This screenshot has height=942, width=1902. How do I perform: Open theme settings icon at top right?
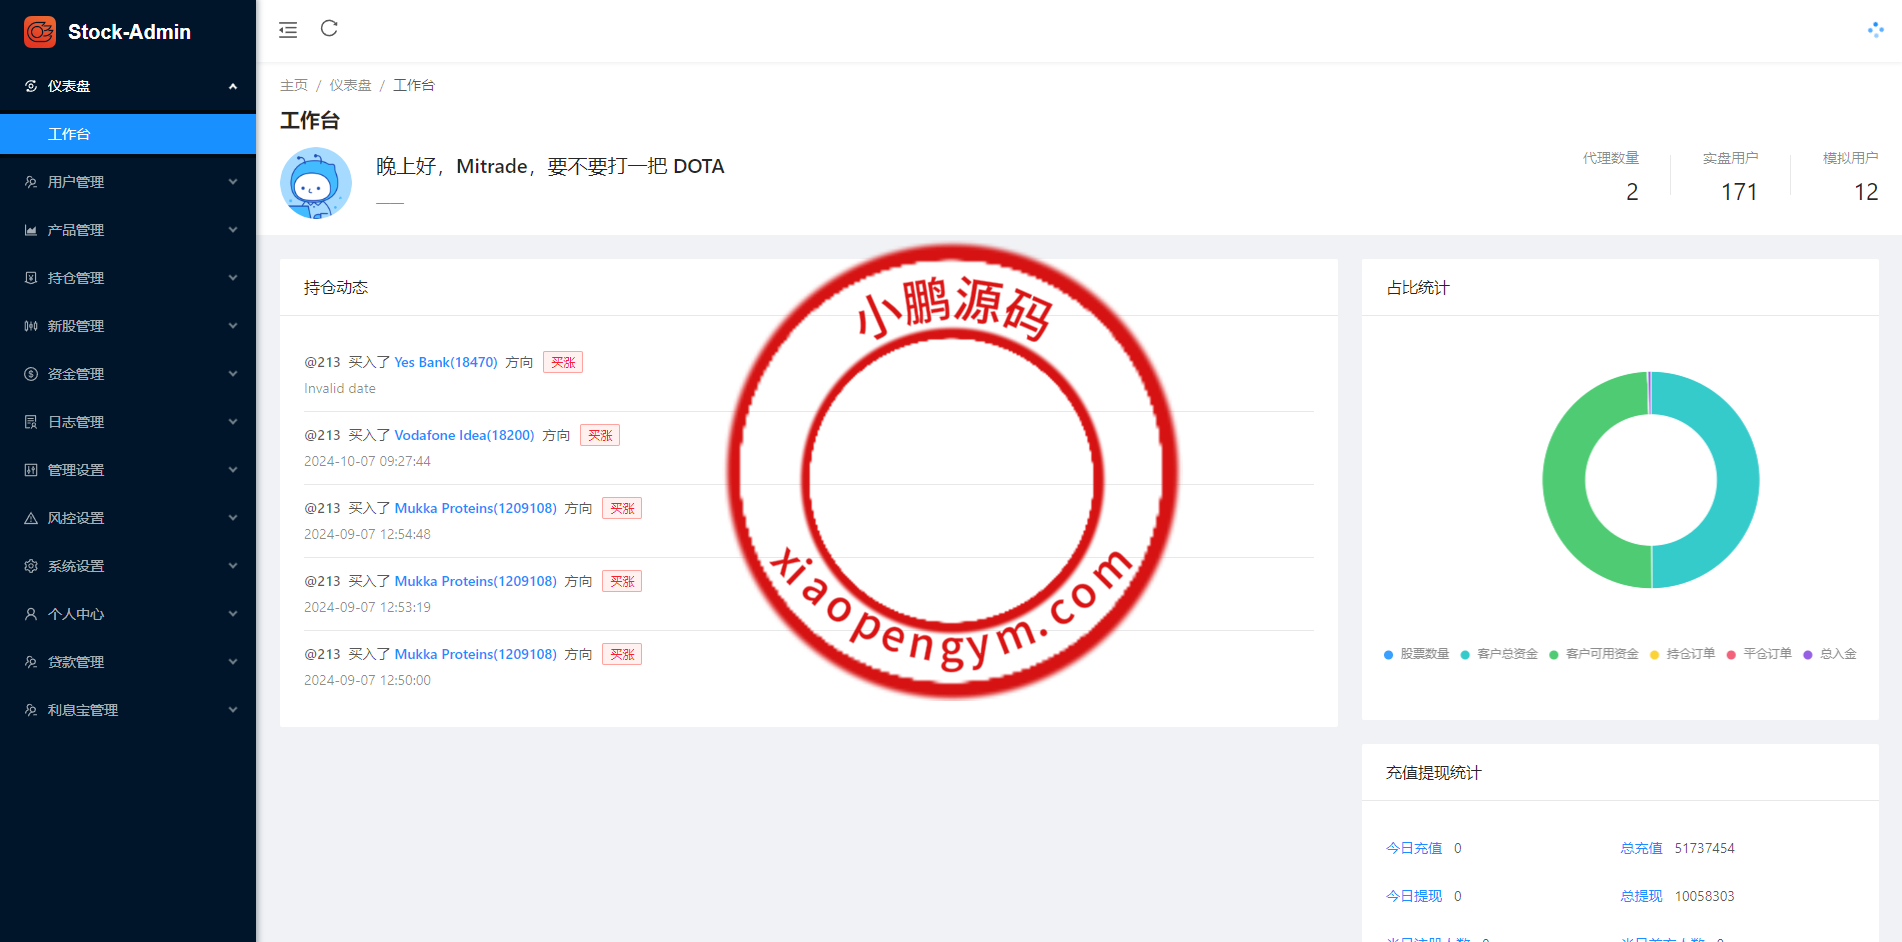click(x=1875, y=30)
